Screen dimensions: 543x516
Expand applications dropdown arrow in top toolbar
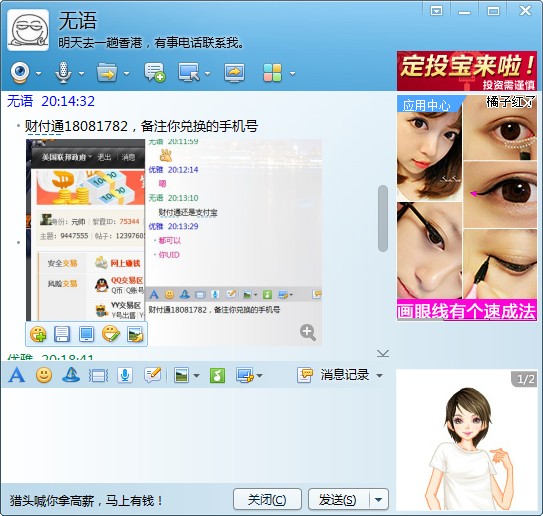pos(293,73)
